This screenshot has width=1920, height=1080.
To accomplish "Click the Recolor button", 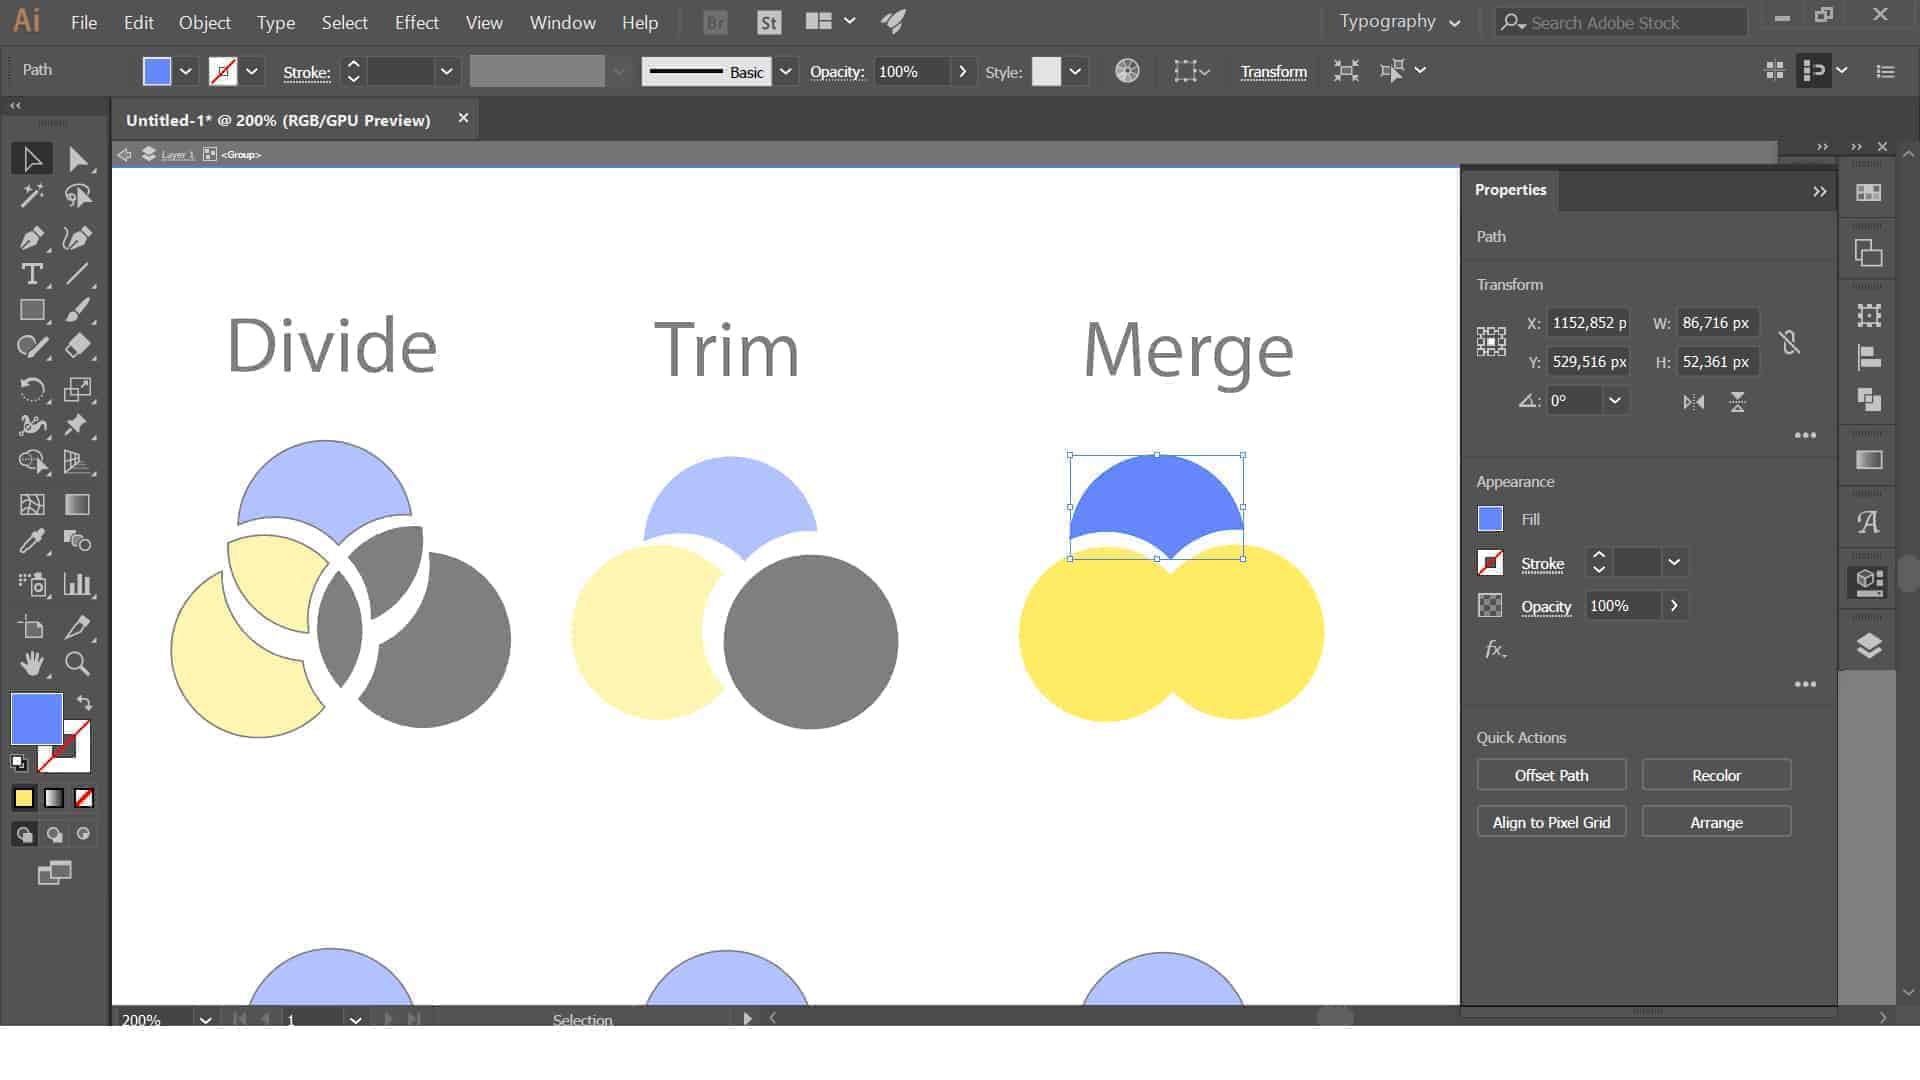I will pyautogui.click(x=1716, y=775).
